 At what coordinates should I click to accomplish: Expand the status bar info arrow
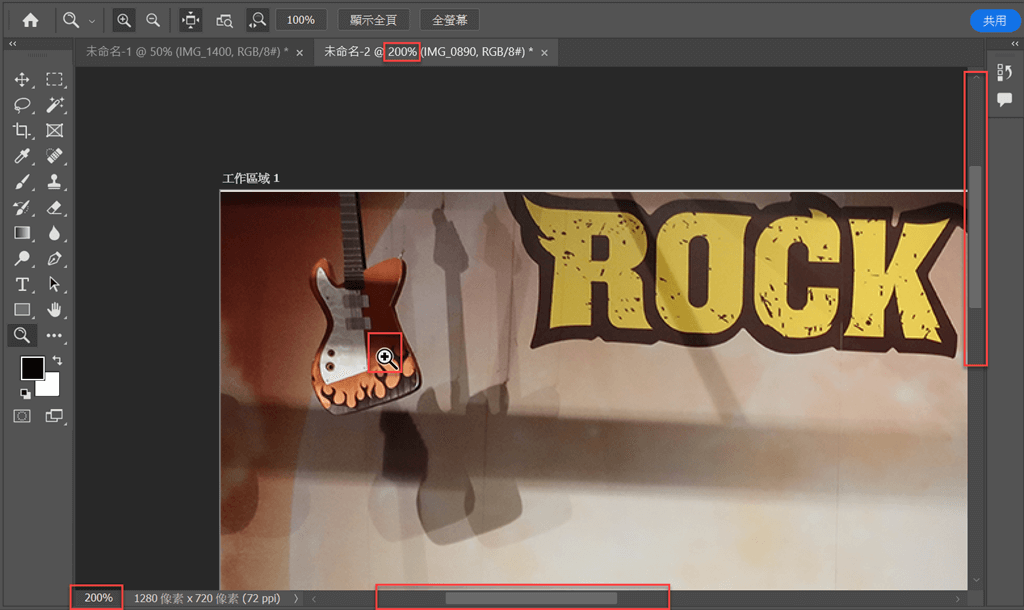[x=296, y=598]
